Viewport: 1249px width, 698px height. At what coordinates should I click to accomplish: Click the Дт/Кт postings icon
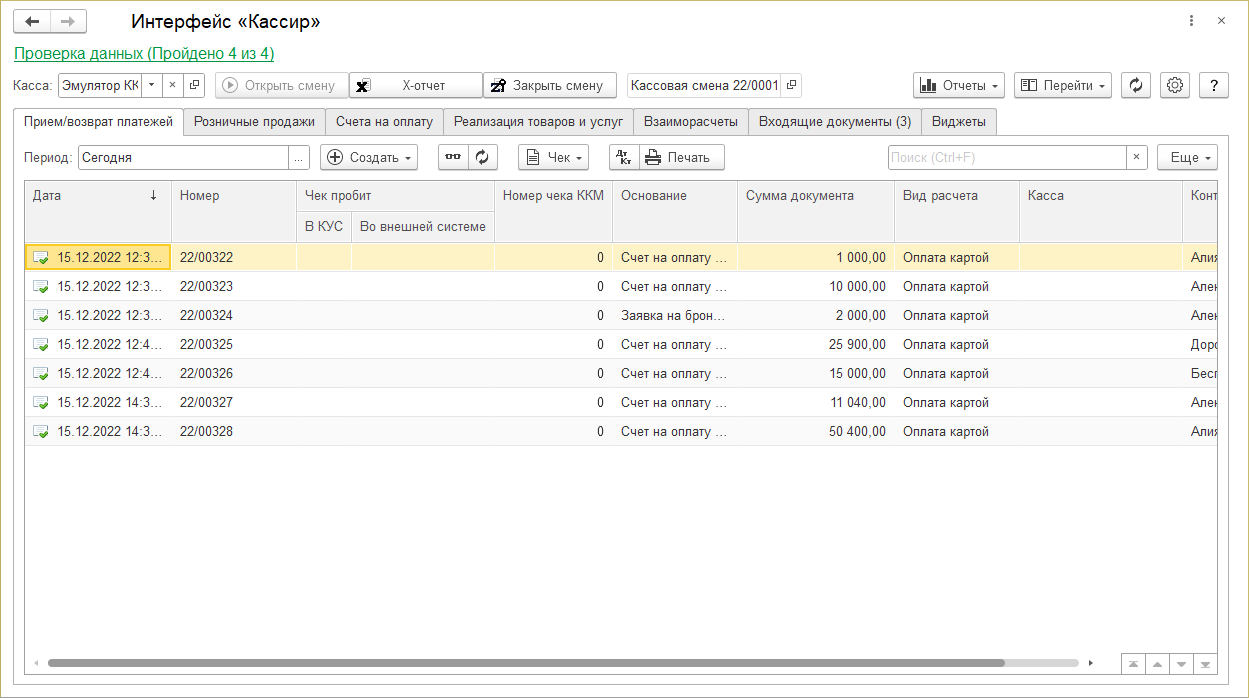coord(623,158)
